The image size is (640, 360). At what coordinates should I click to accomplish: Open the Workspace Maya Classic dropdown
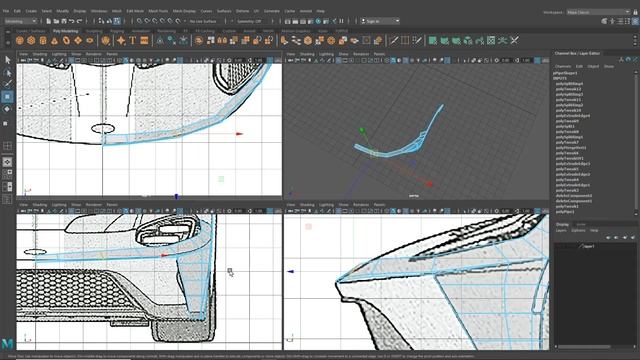point(598,12)
